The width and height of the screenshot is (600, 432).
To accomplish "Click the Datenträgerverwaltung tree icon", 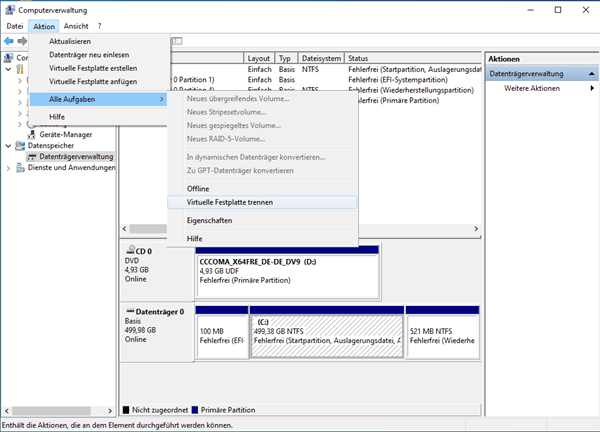I will pyautogui.click(x=31, y=157).
